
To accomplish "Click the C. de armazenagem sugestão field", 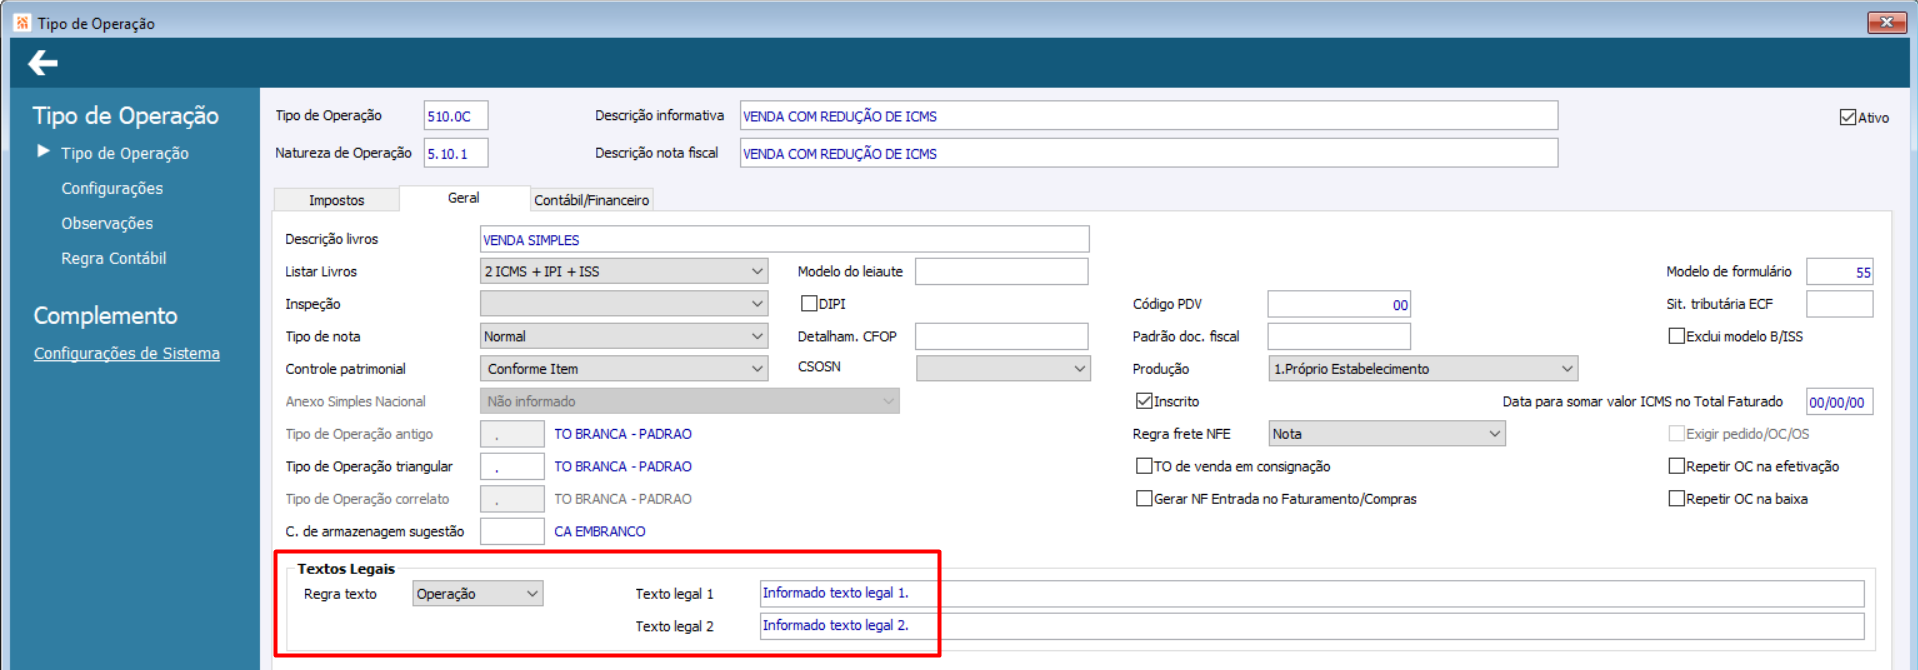I will click(x=512, y=531).
